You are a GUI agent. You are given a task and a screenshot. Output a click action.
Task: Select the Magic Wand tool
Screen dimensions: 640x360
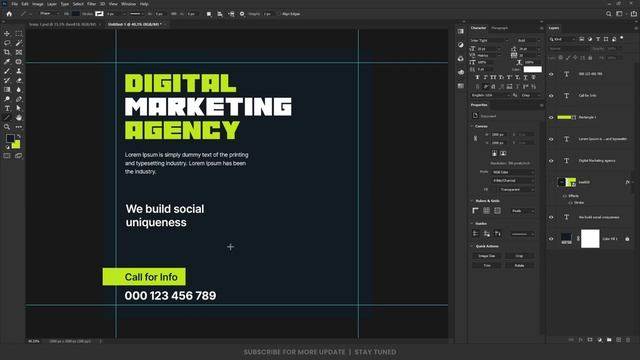19,43
